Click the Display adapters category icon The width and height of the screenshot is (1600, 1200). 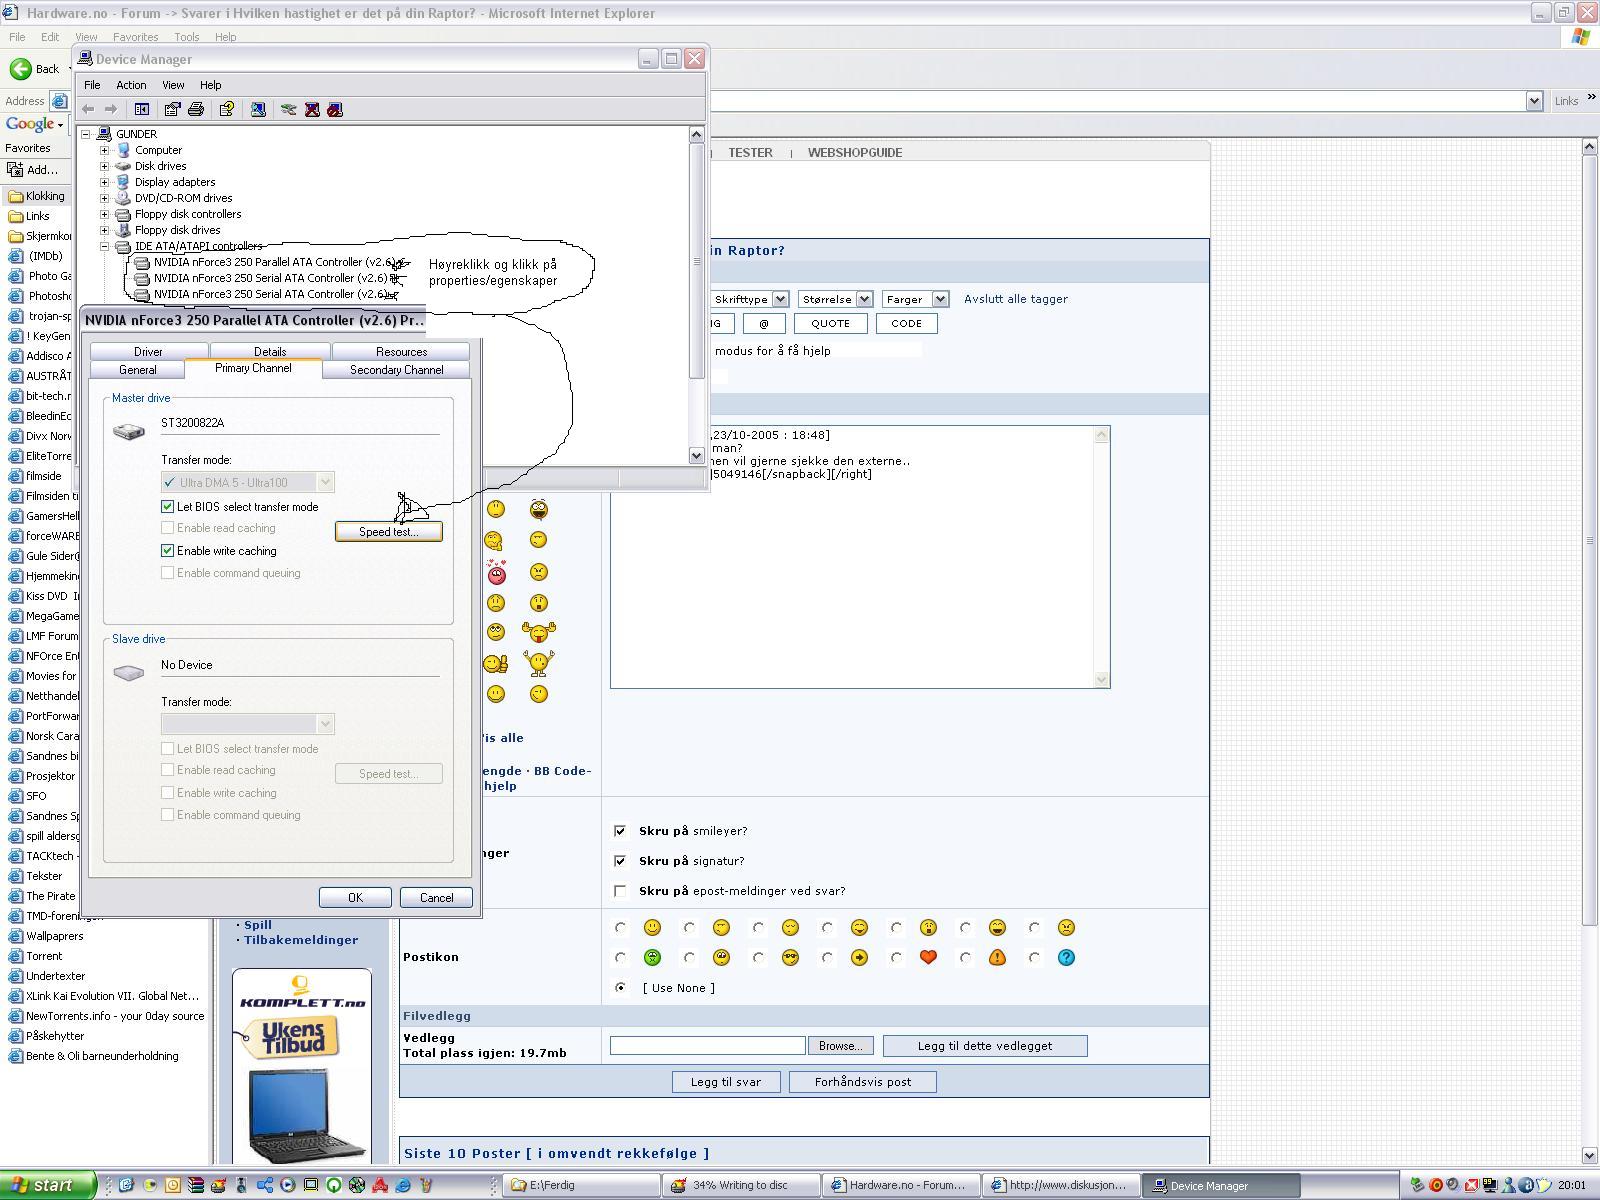tap(123, 182)
